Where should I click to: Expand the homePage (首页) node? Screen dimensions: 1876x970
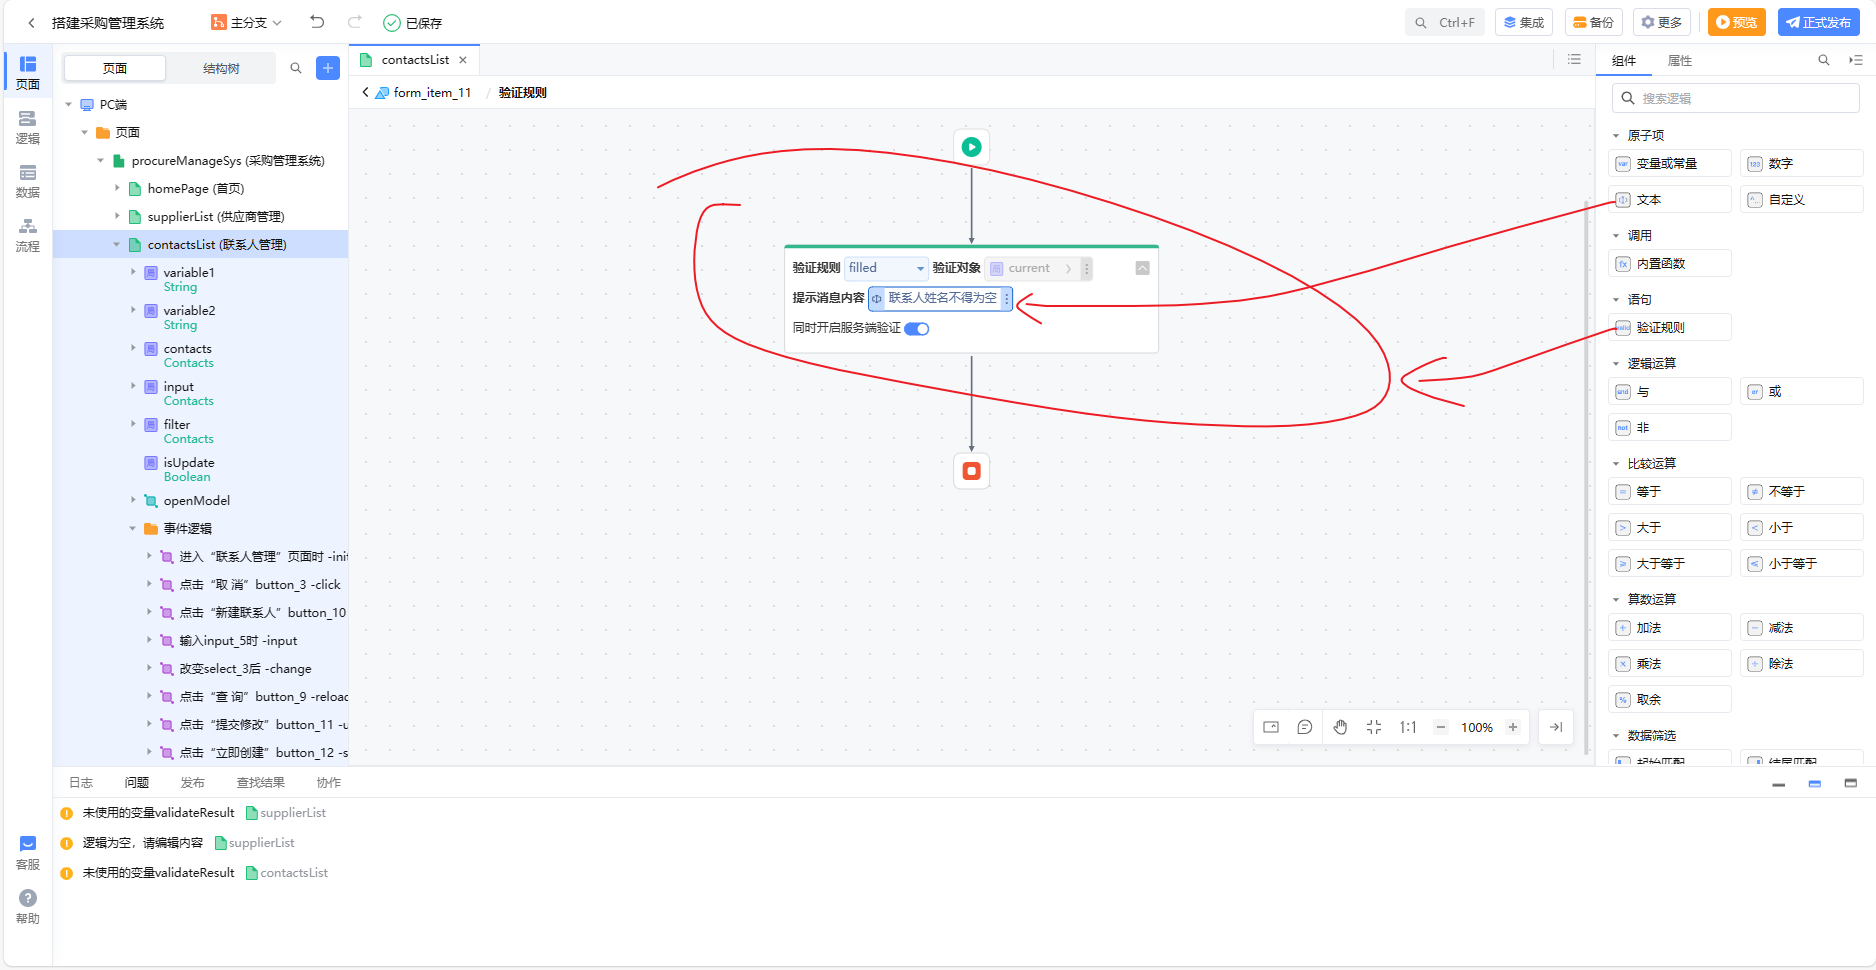pyautogui.click(x=117, y=188)
